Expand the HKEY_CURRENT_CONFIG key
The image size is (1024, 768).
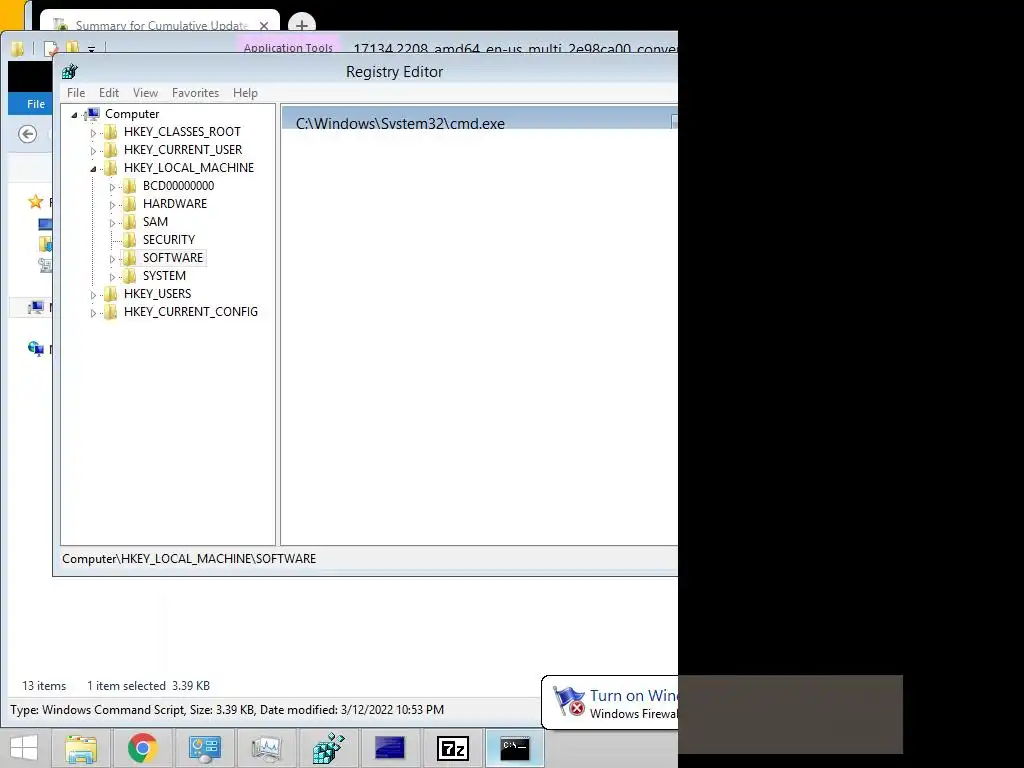(93, 313)
